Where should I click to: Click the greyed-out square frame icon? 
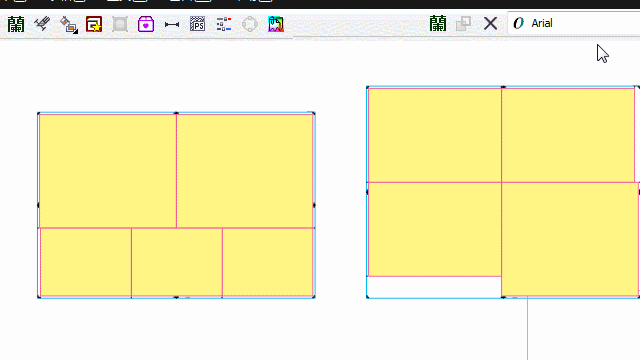point(120,24)
